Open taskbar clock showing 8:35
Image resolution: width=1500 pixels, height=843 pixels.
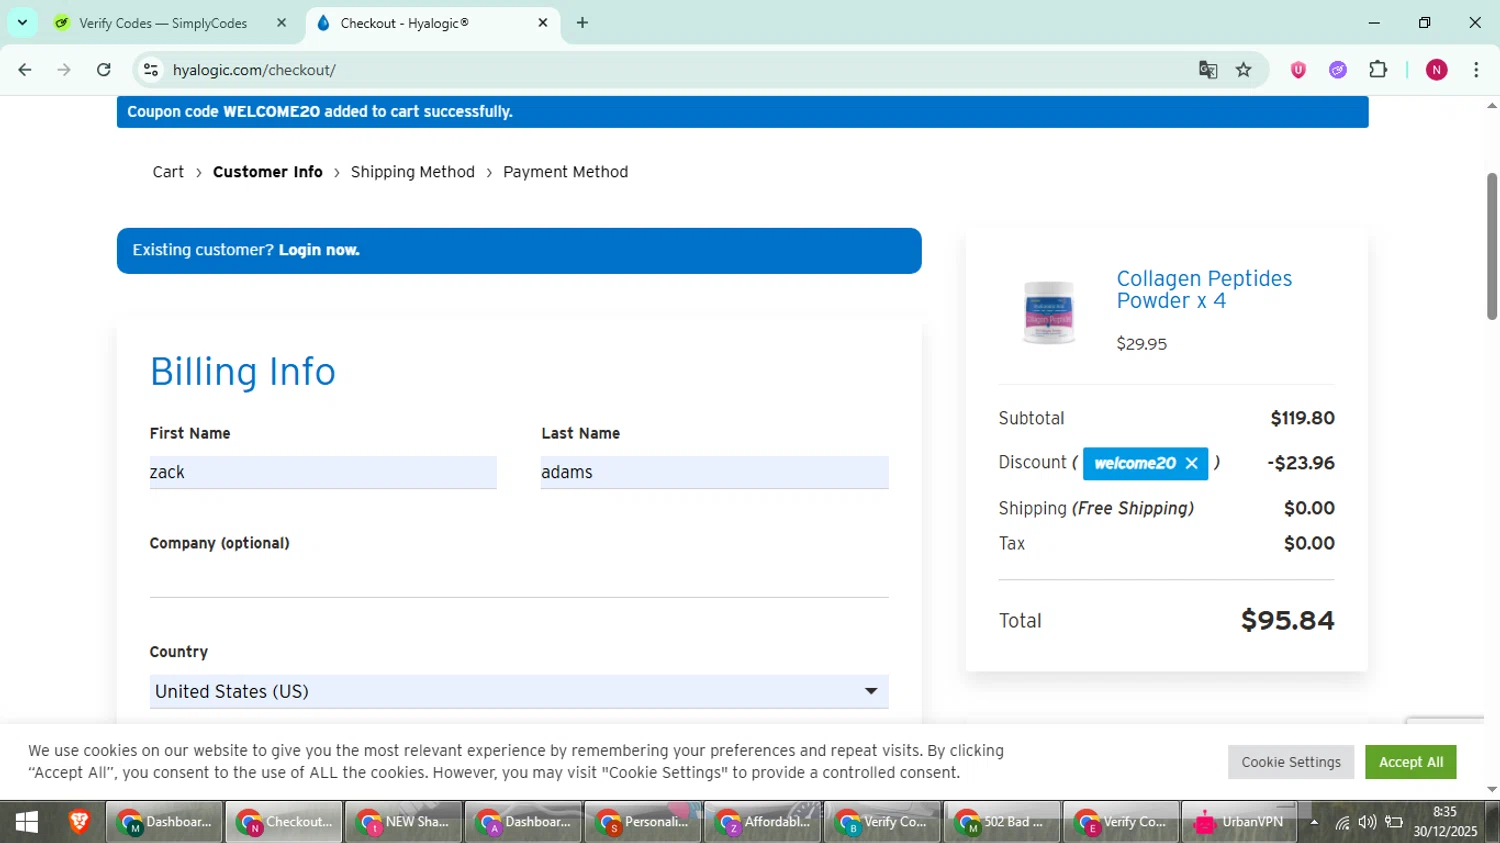[x=1445, y=822]
